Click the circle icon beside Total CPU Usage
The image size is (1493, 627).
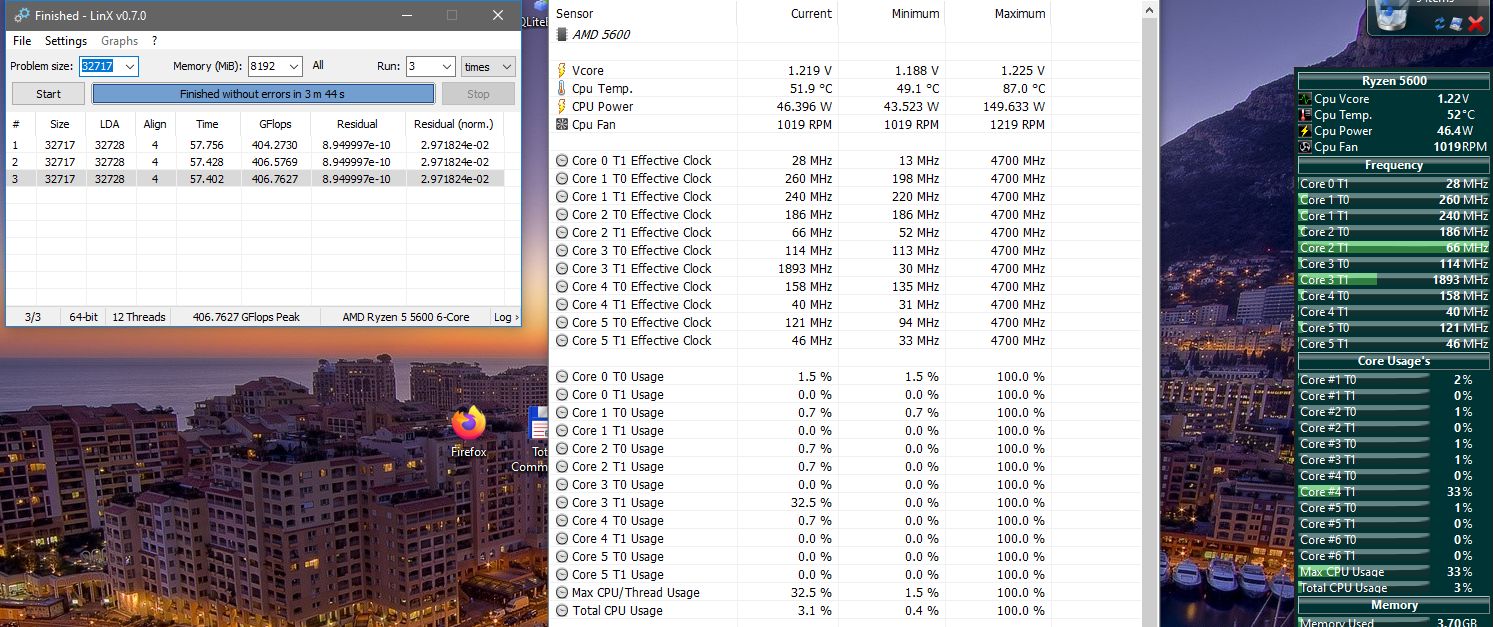[562, 611]
